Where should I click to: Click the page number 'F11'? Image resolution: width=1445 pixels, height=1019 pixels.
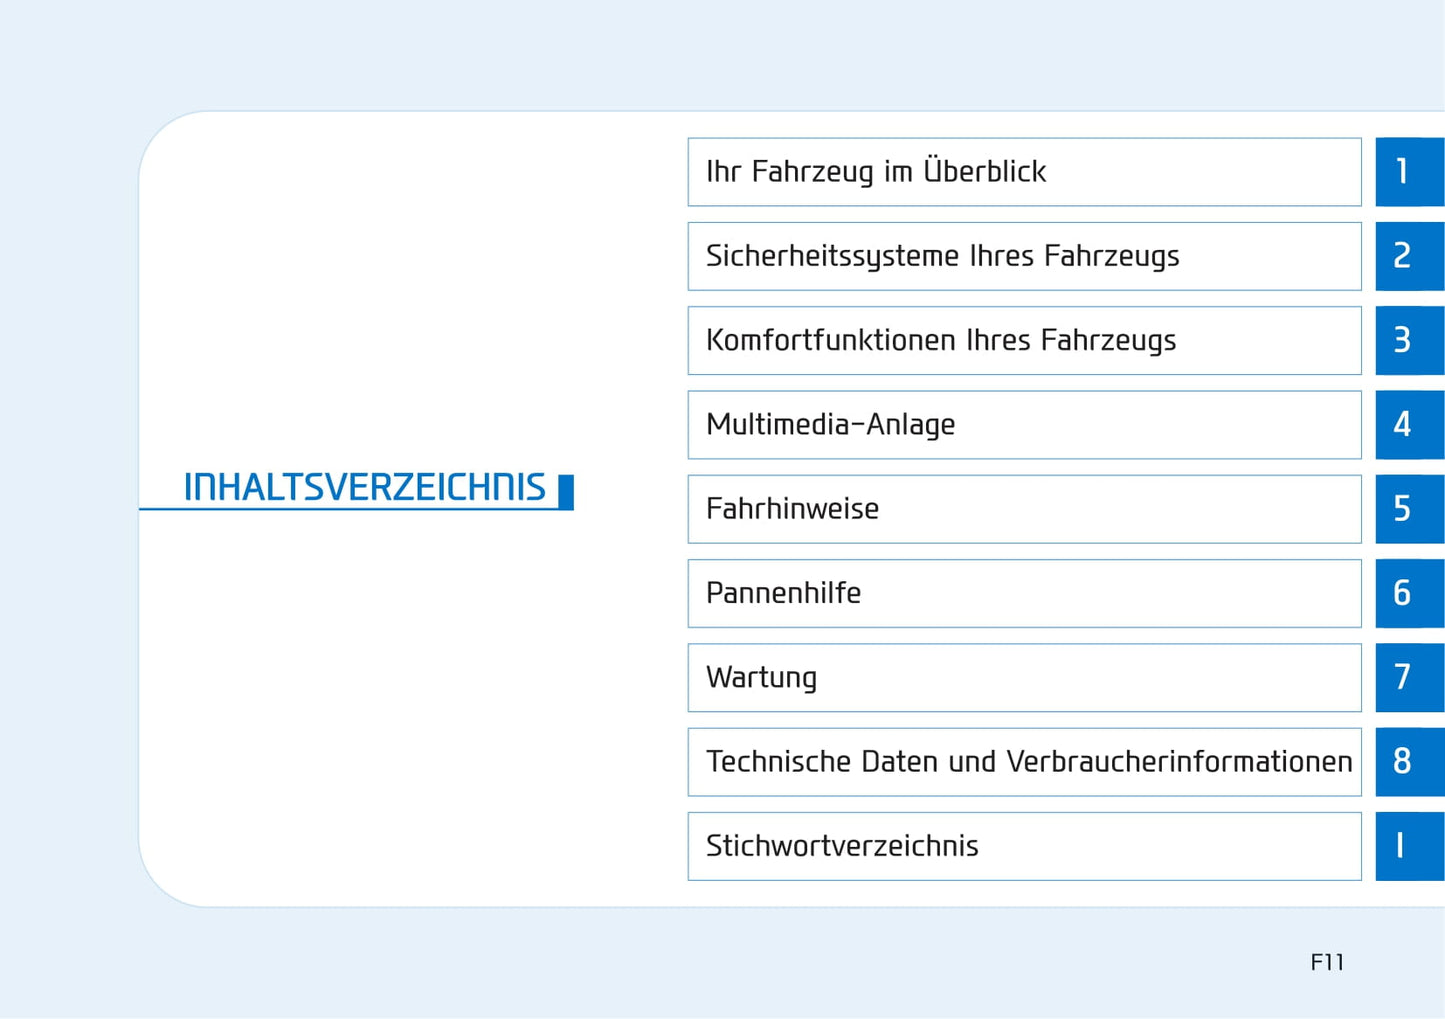[1327, 962]
